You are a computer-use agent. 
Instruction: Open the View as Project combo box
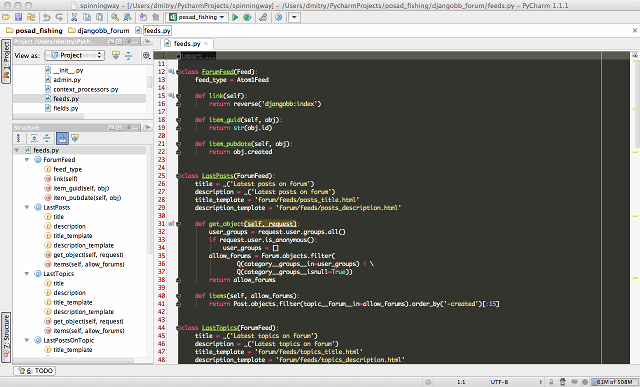click(x=74, y=55)
